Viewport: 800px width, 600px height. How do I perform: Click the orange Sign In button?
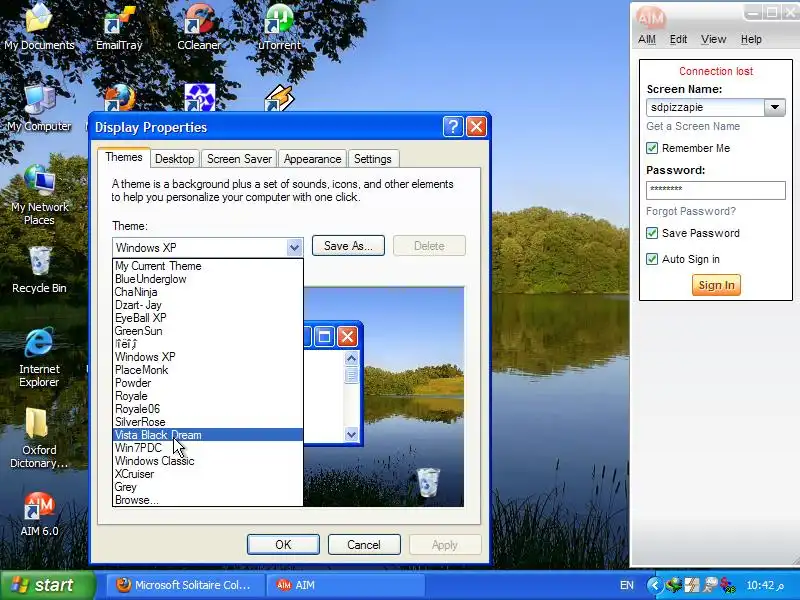coord(716,285)
